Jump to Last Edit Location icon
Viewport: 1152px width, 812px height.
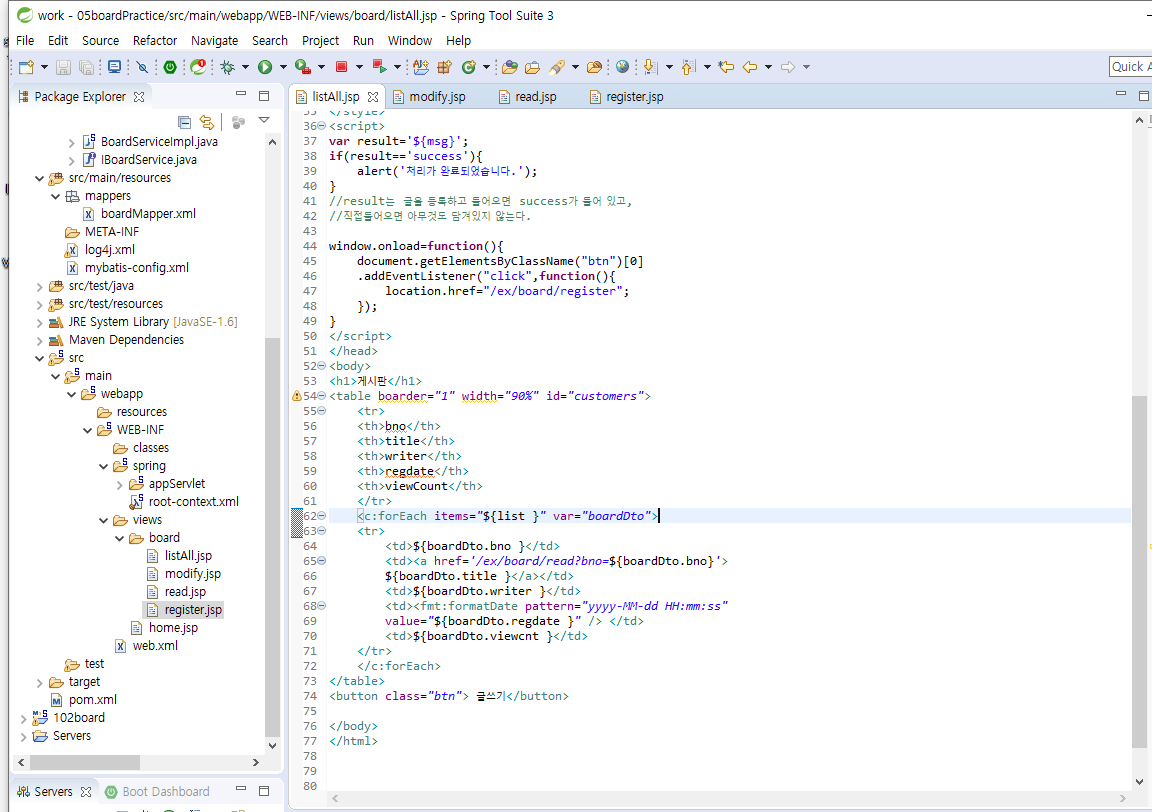click(726, 67)
